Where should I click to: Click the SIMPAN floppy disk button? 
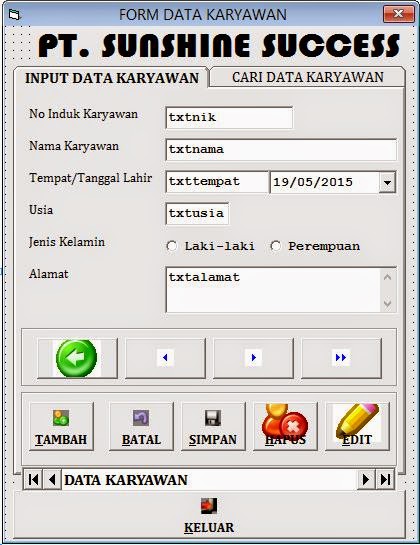coord(213,426)
